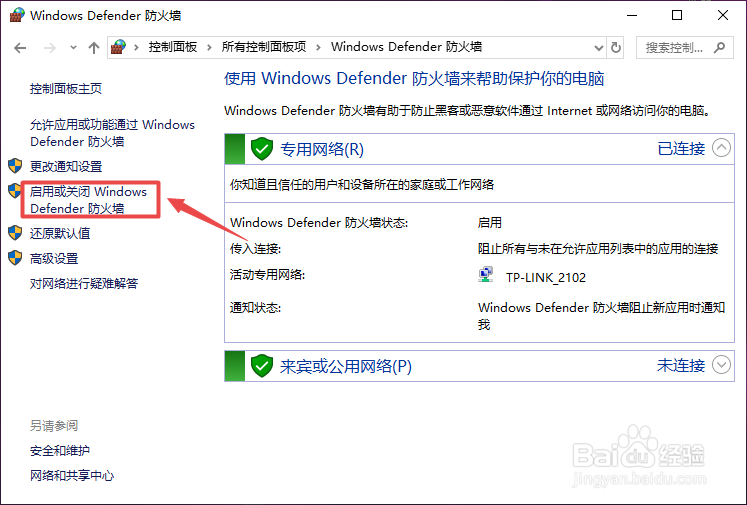This screenshot has width=747, height=505.
Task: Open 启用或关闭 Windows Defender 防火墙
Action: (89, 200)
